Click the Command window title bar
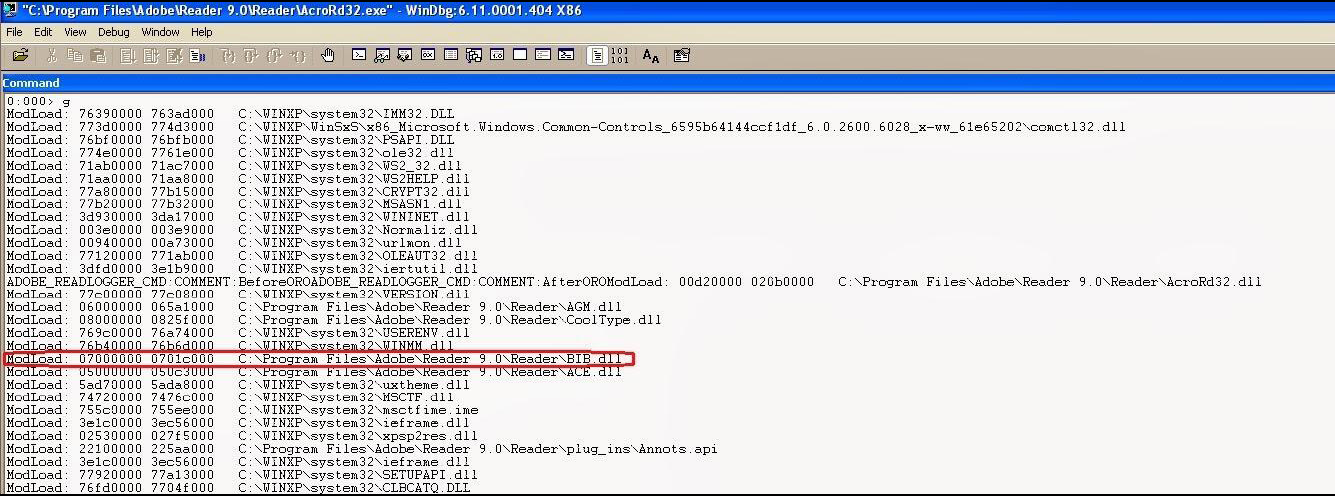Viewport: 1336px width, 496px height. point(667,83)
